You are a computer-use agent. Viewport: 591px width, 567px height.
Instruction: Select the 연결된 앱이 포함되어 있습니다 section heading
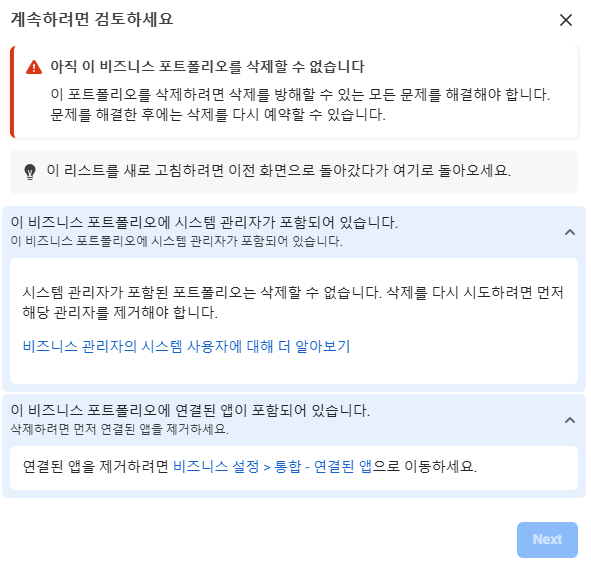[x=190, y=410]
